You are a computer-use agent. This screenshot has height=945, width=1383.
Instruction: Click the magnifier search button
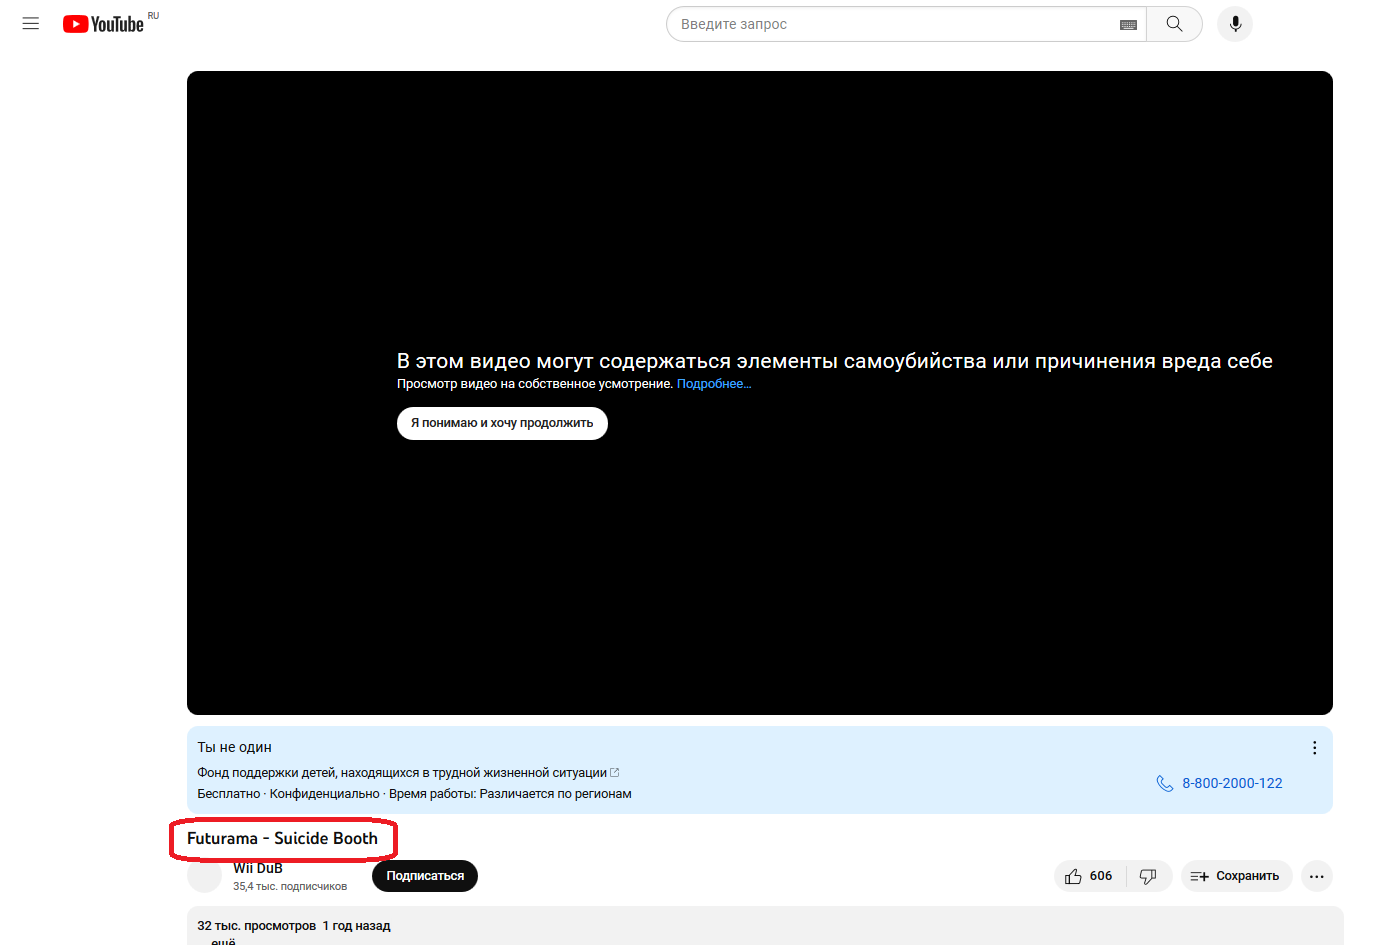(x=1175, y=24)
